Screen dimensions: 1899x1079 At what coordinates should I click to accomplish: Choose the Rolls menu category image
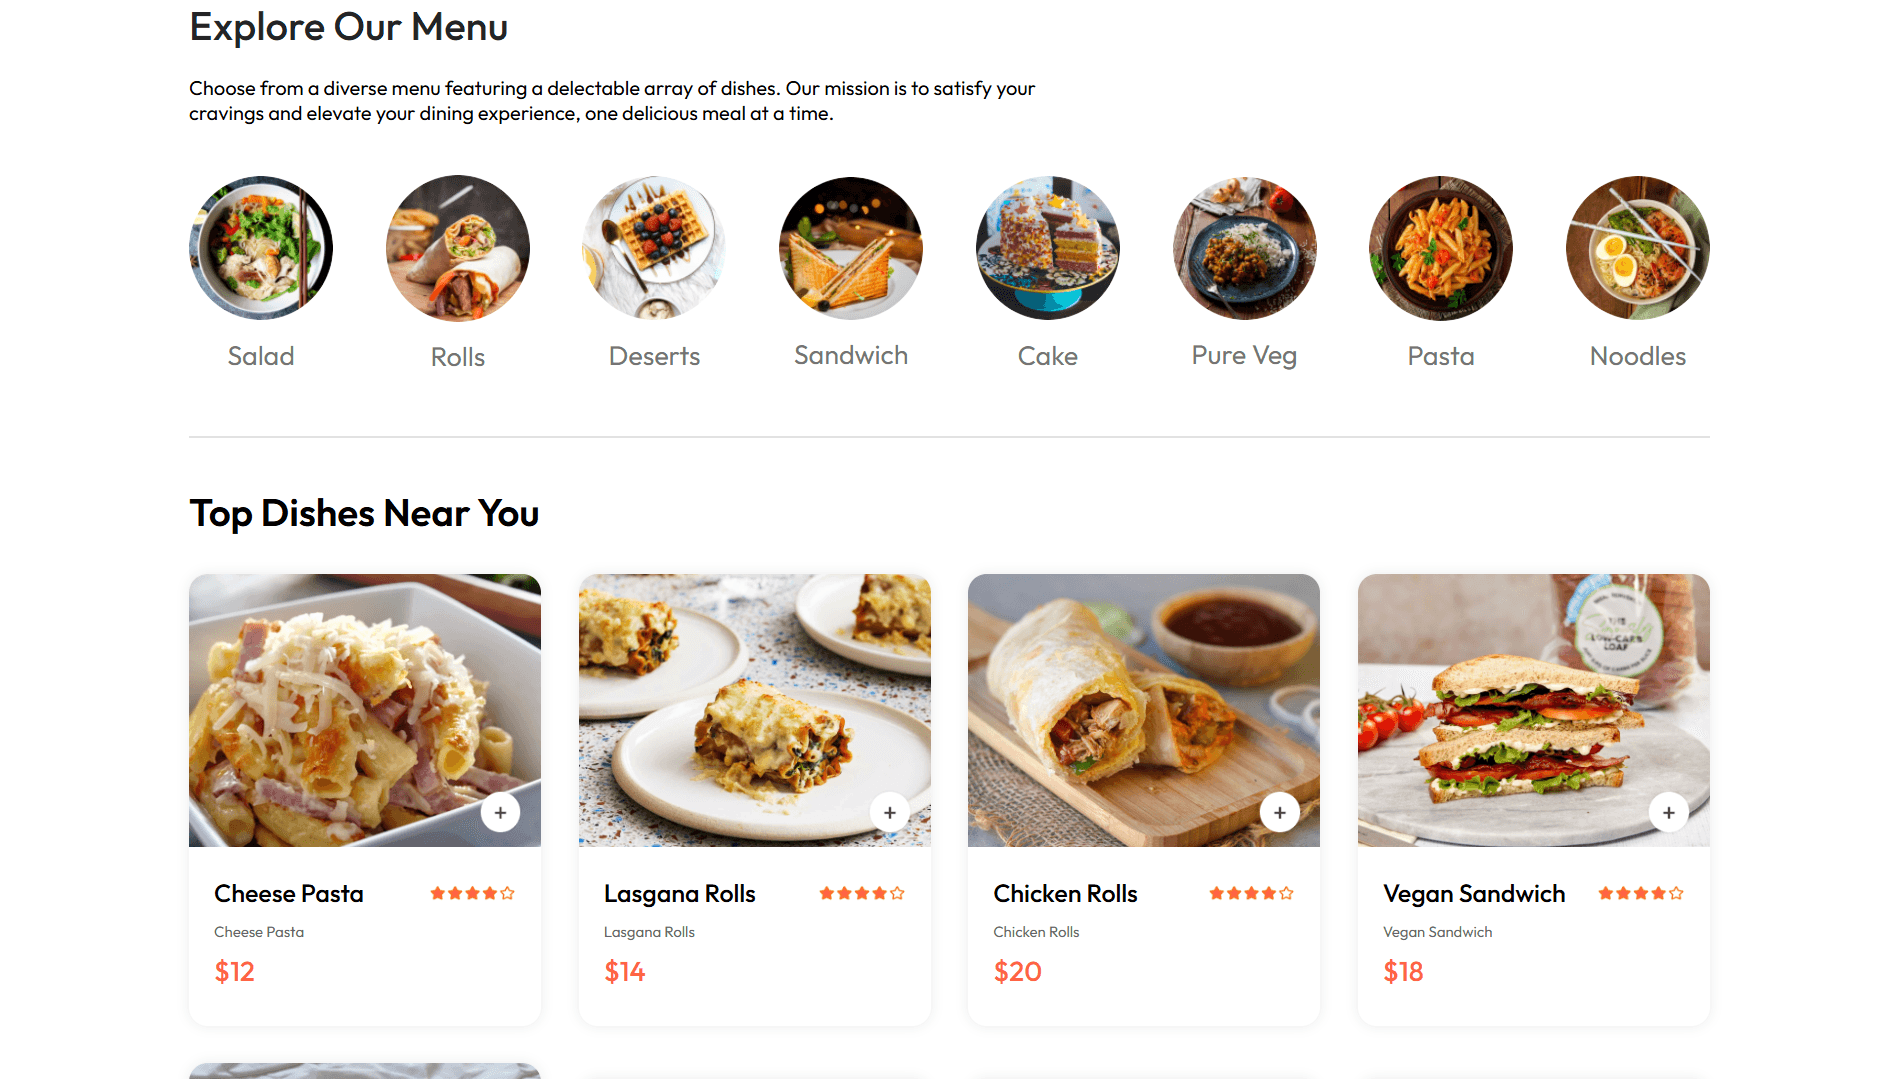458,248
